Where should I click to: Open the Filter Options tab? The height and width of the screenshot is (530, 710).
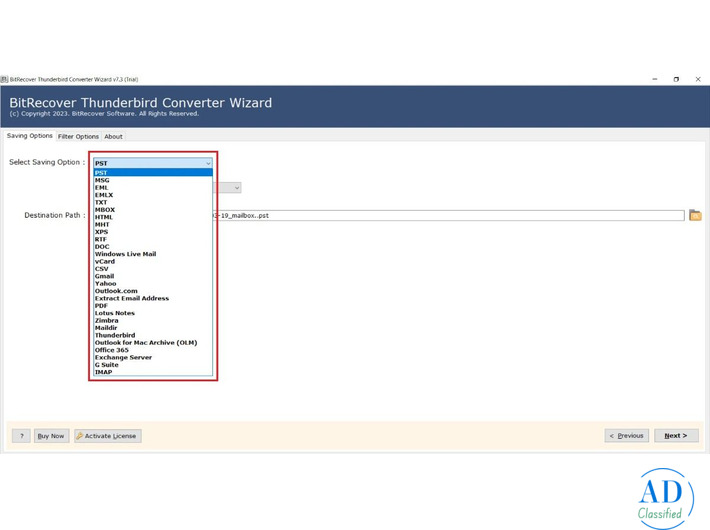point(78,136)
